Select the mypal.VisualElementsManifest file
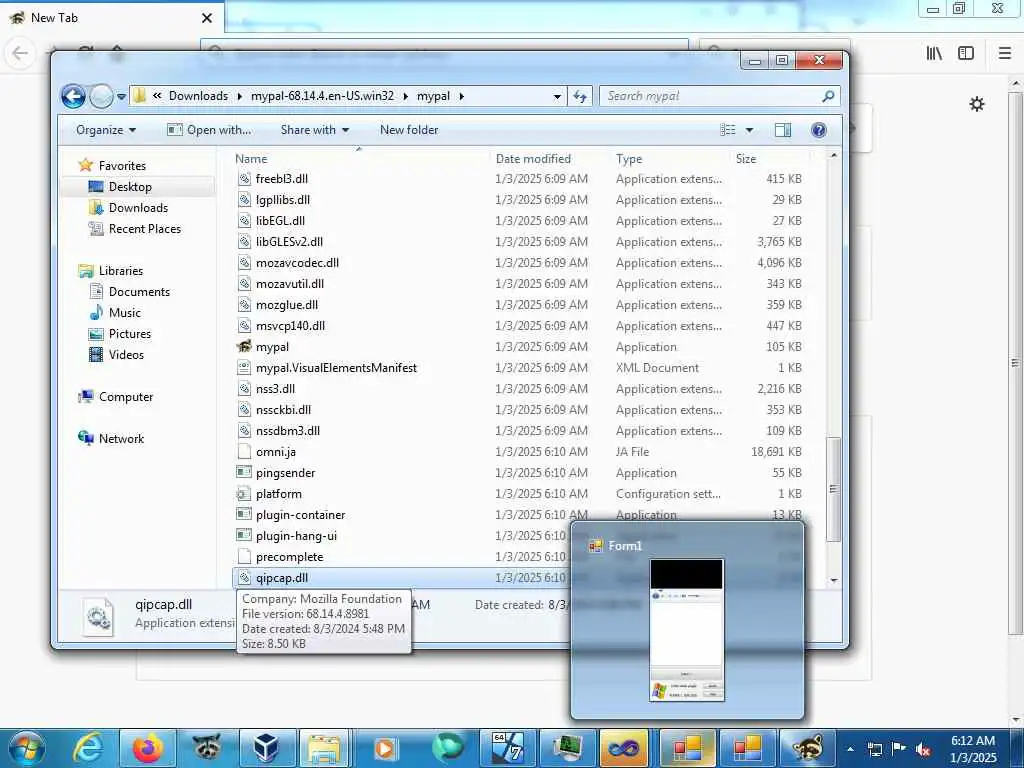Image resolution: width=1024 pixels, height=768 pixels. [x=336, y=368]
